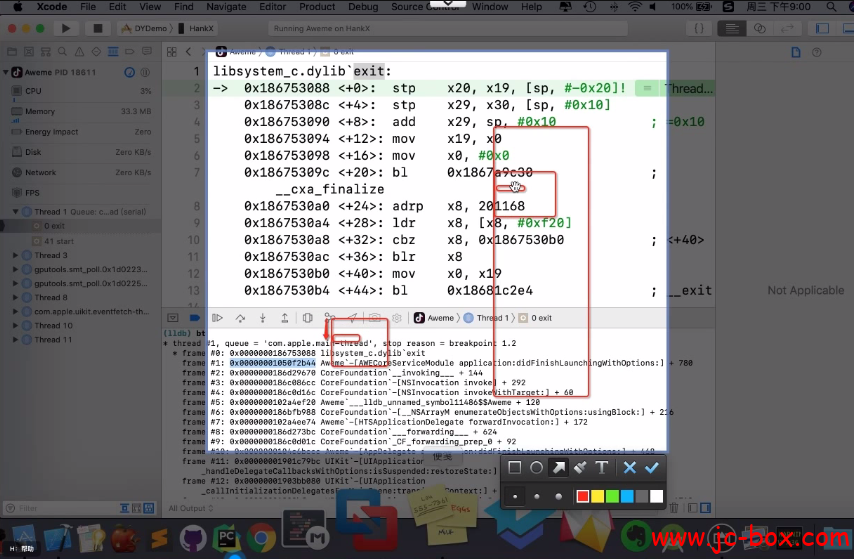Screen dimensions: 854x559
Task: Confirm screenshot with the blue checkmark
Action: click(x=651, y=467)
